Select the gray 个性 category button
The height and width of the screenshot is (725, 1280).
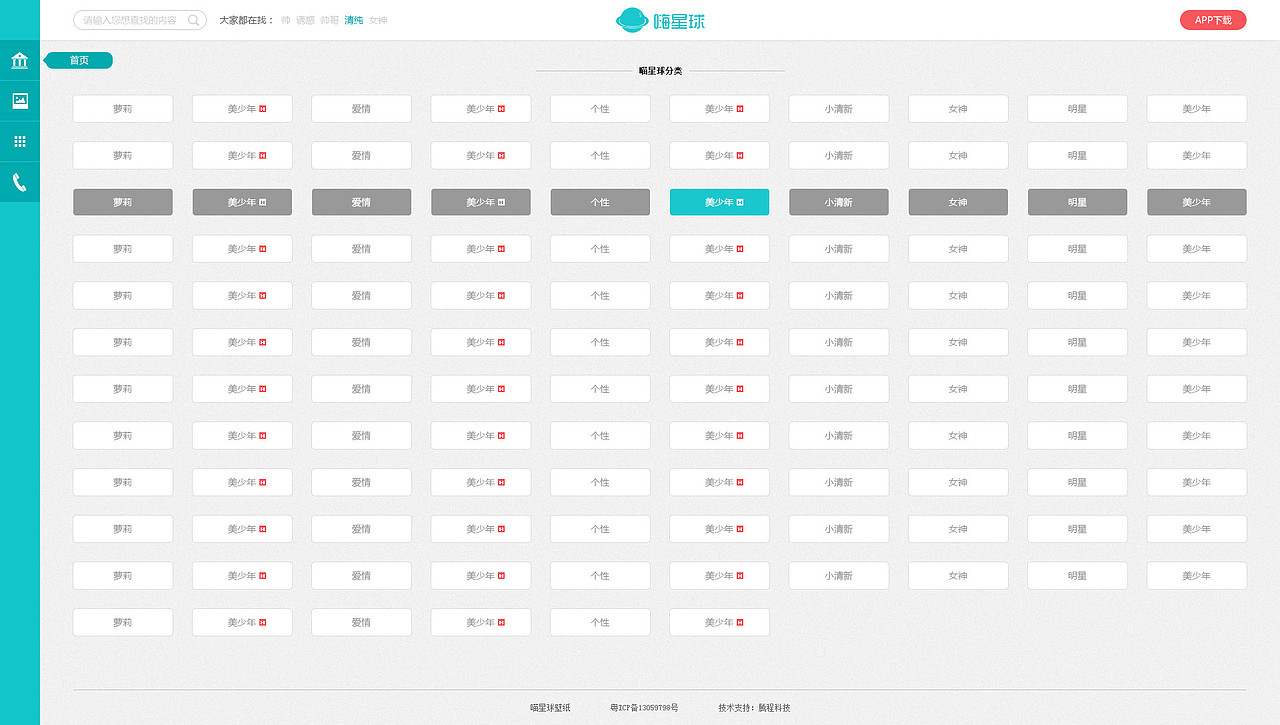[x=600, y=202]
